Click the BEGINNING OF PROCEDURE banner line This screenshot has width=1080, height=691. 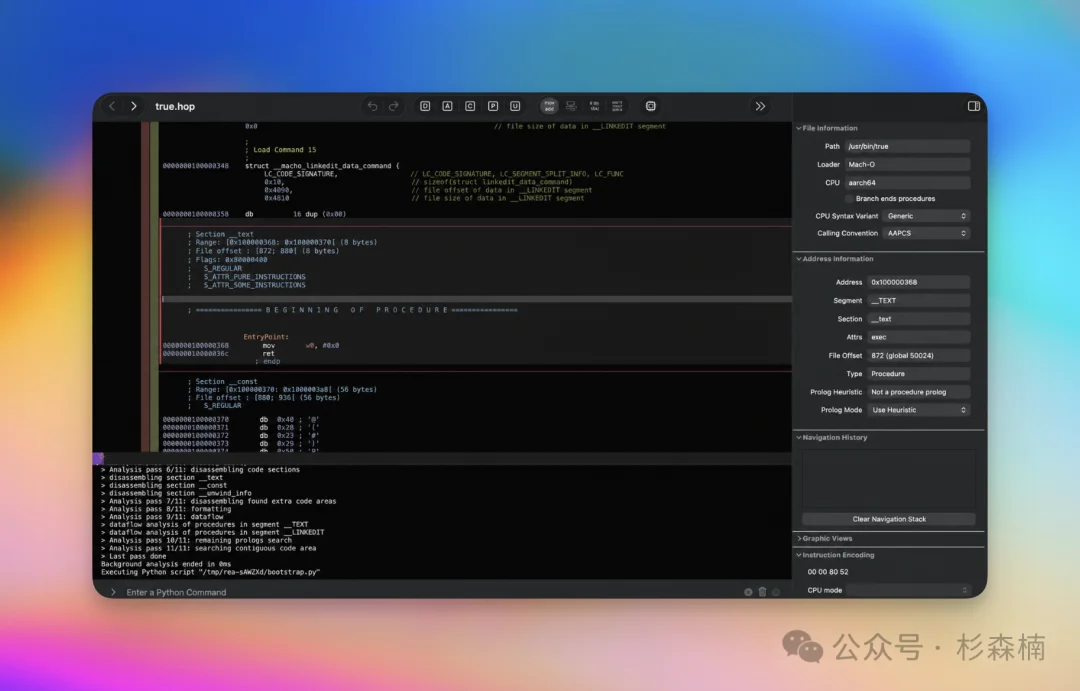point(352,310)
